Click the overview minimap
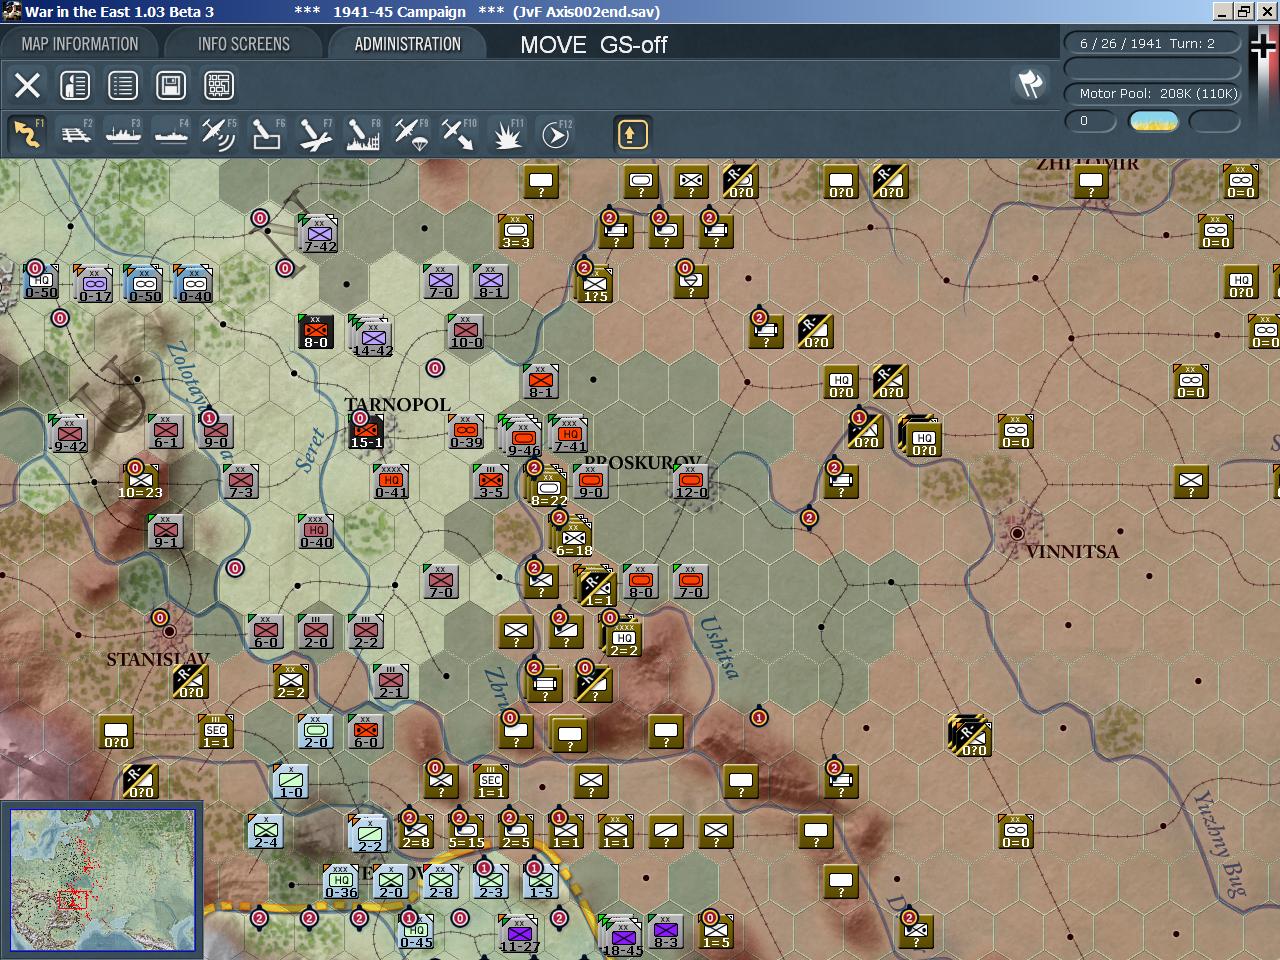 [x=102, y=880]
